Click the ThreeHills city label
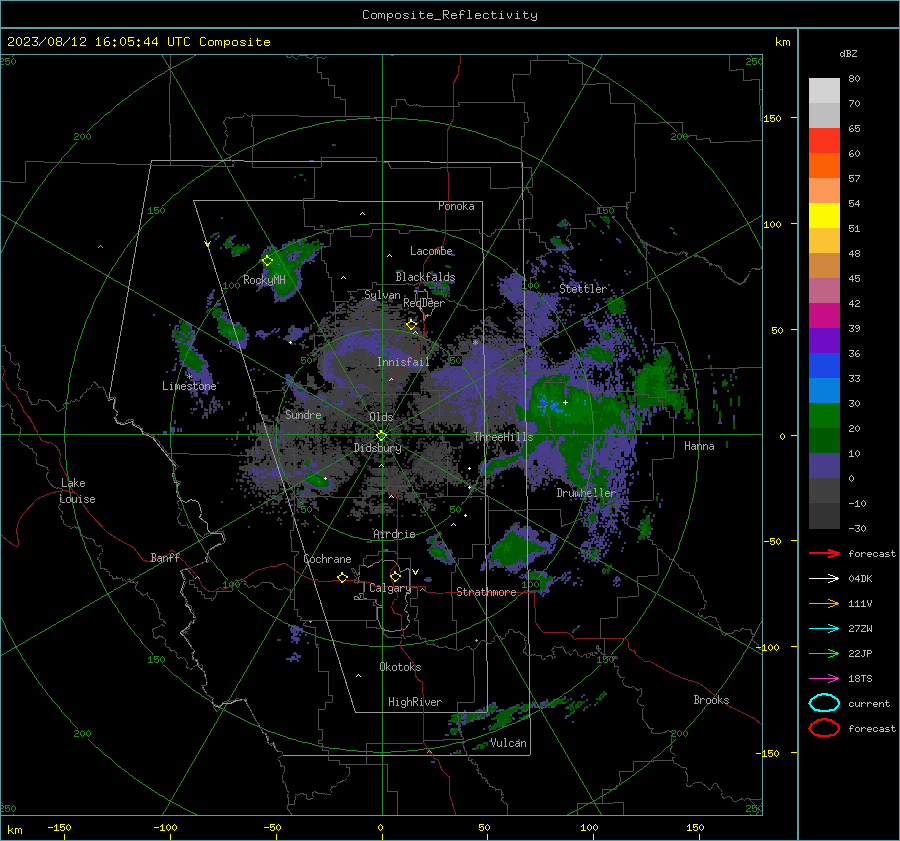The height and width of the screenshot is (841, 900). (503, 437)
